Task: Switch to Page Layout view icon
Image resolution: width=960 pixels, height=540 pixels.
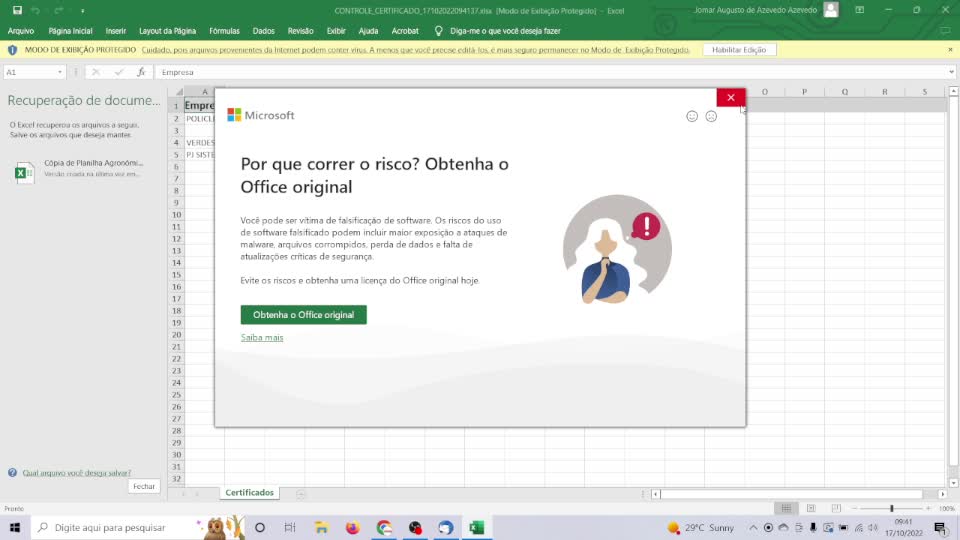Action: tap(811, 508)
